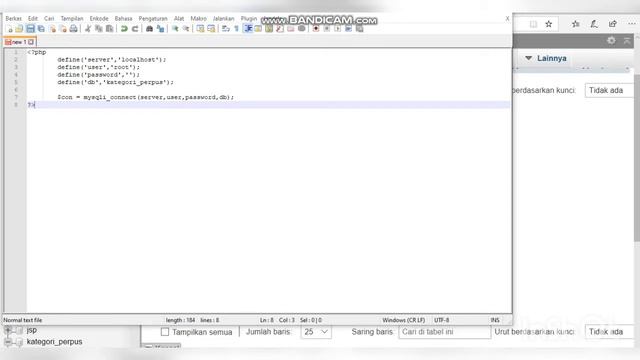Screen dimensions: 640x360
Task: Open the Cari menu
Action: click(x=49, y=18)
